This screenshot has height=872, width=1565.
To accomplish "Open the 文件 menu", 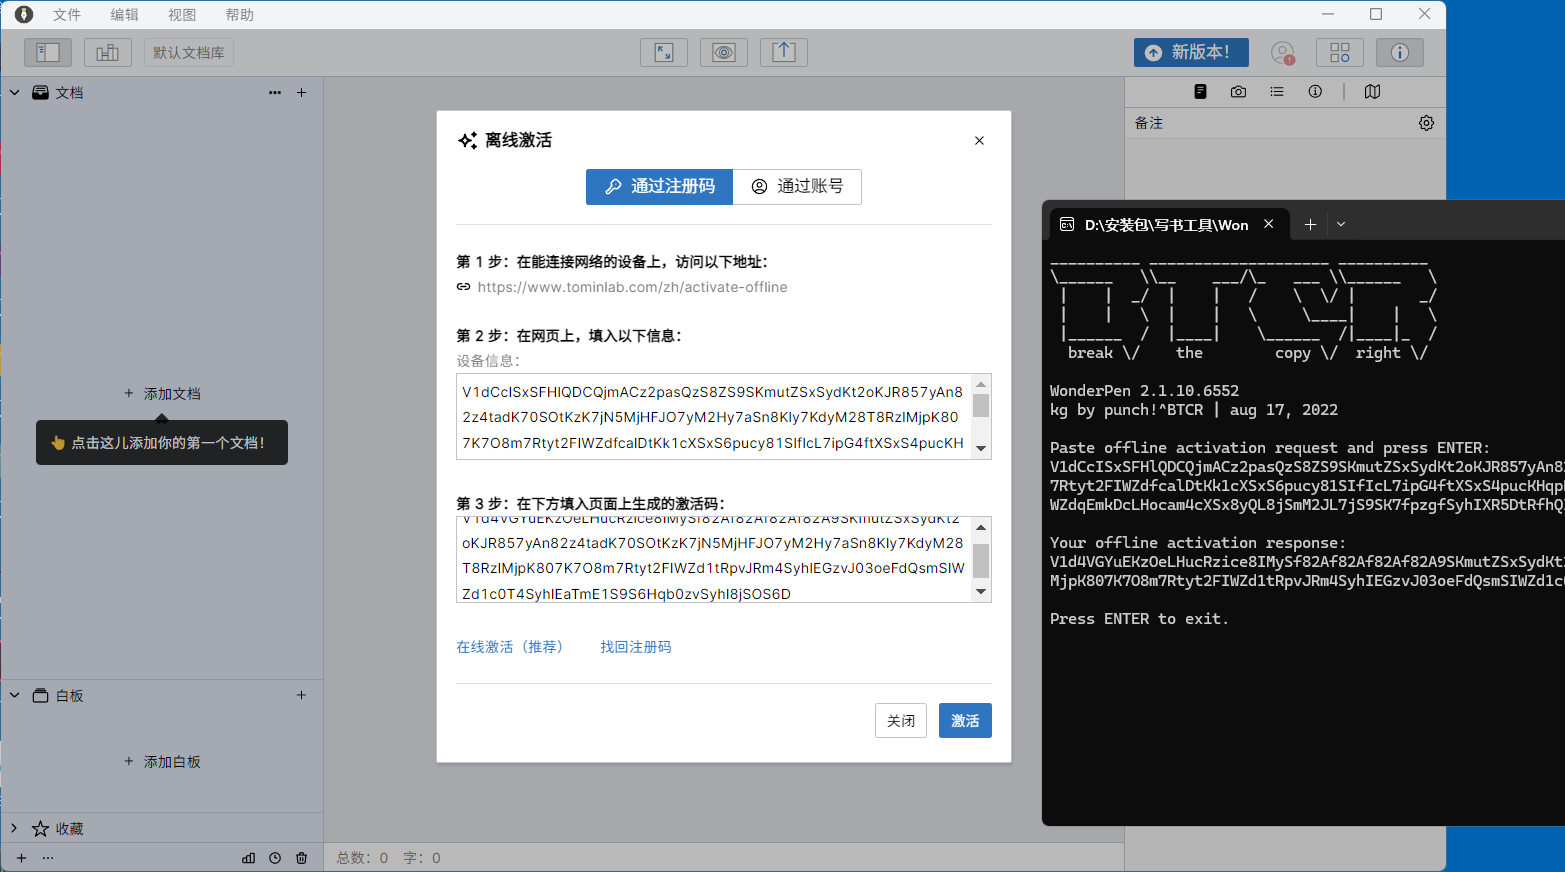I will tap(67, 14).
